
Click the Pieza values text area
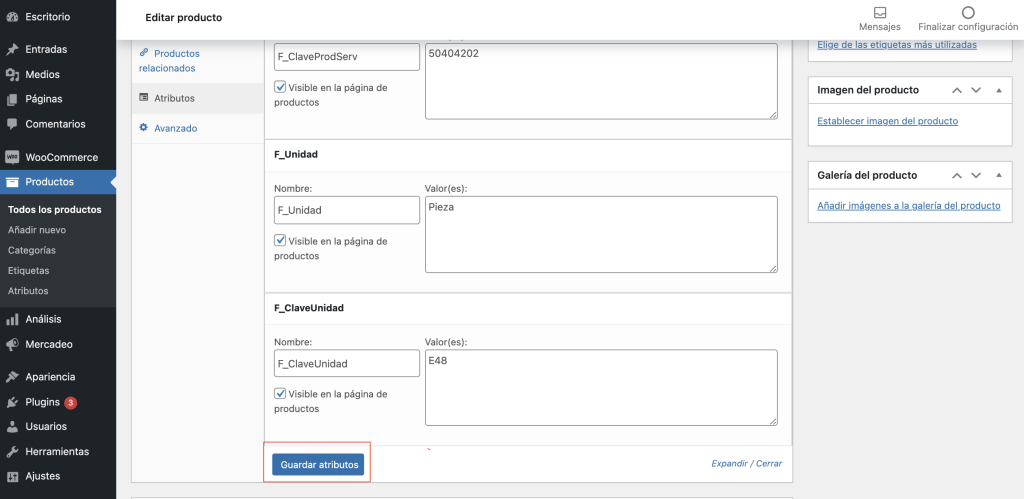601,234
